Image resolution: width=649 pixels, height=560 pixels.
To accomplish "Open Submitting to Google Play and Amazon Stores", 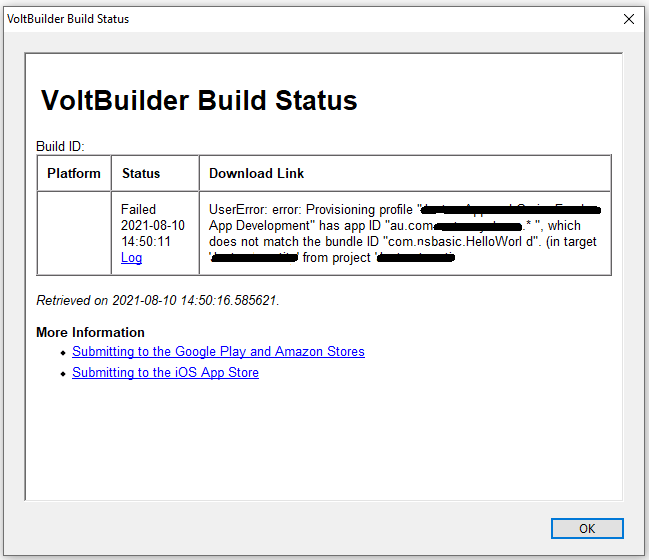I will (218, 351).
